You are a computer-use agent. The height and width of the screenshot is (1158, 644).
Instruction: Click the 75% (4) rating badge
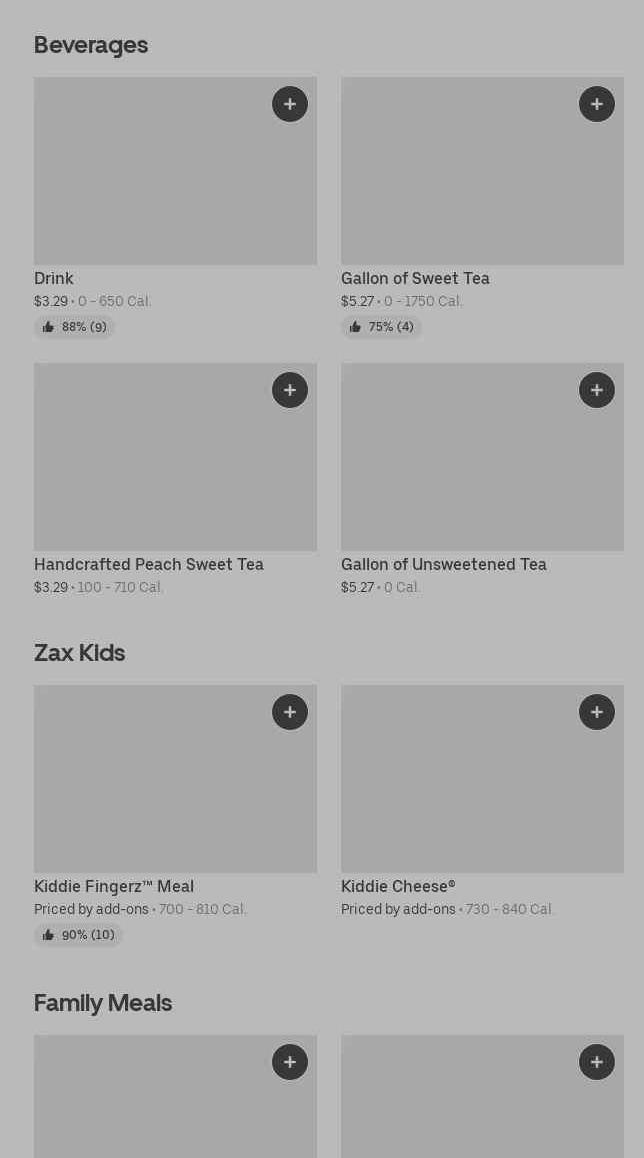381,327
